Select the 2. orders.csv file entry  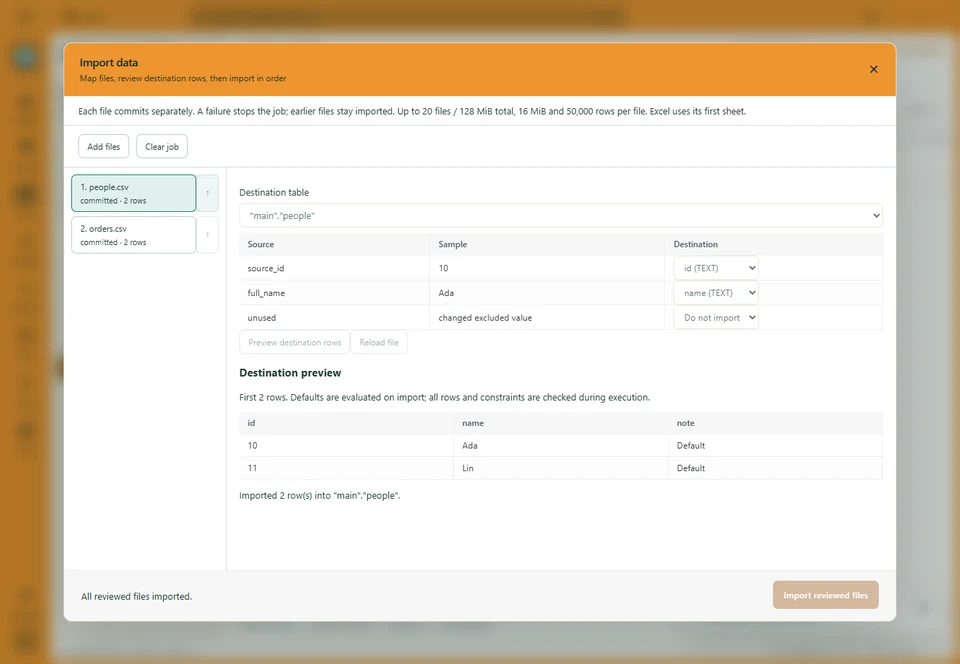133,235
